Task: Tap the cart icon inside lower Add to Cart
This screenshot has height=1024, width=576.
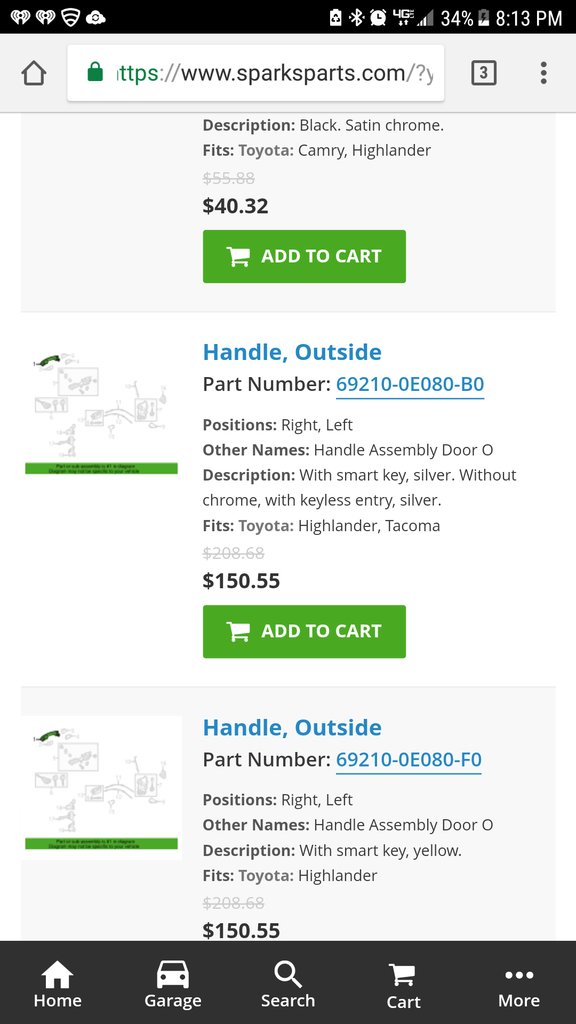Action: click(x=238, y=632)
